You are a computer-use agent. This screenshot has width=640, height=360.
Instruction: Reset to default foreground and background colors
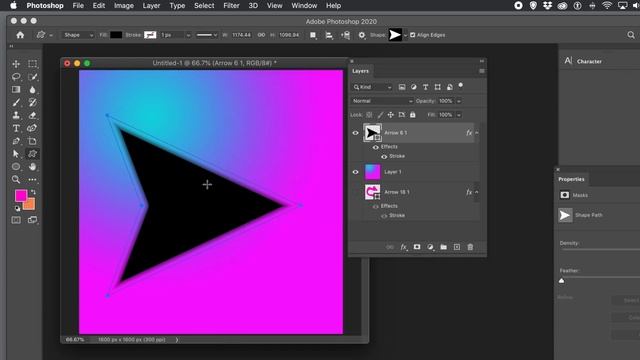click(x=17, y=208)
